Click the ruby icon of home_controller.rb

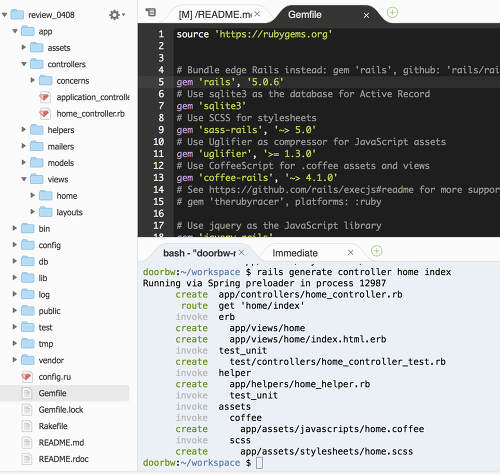[x=45, y=114]
